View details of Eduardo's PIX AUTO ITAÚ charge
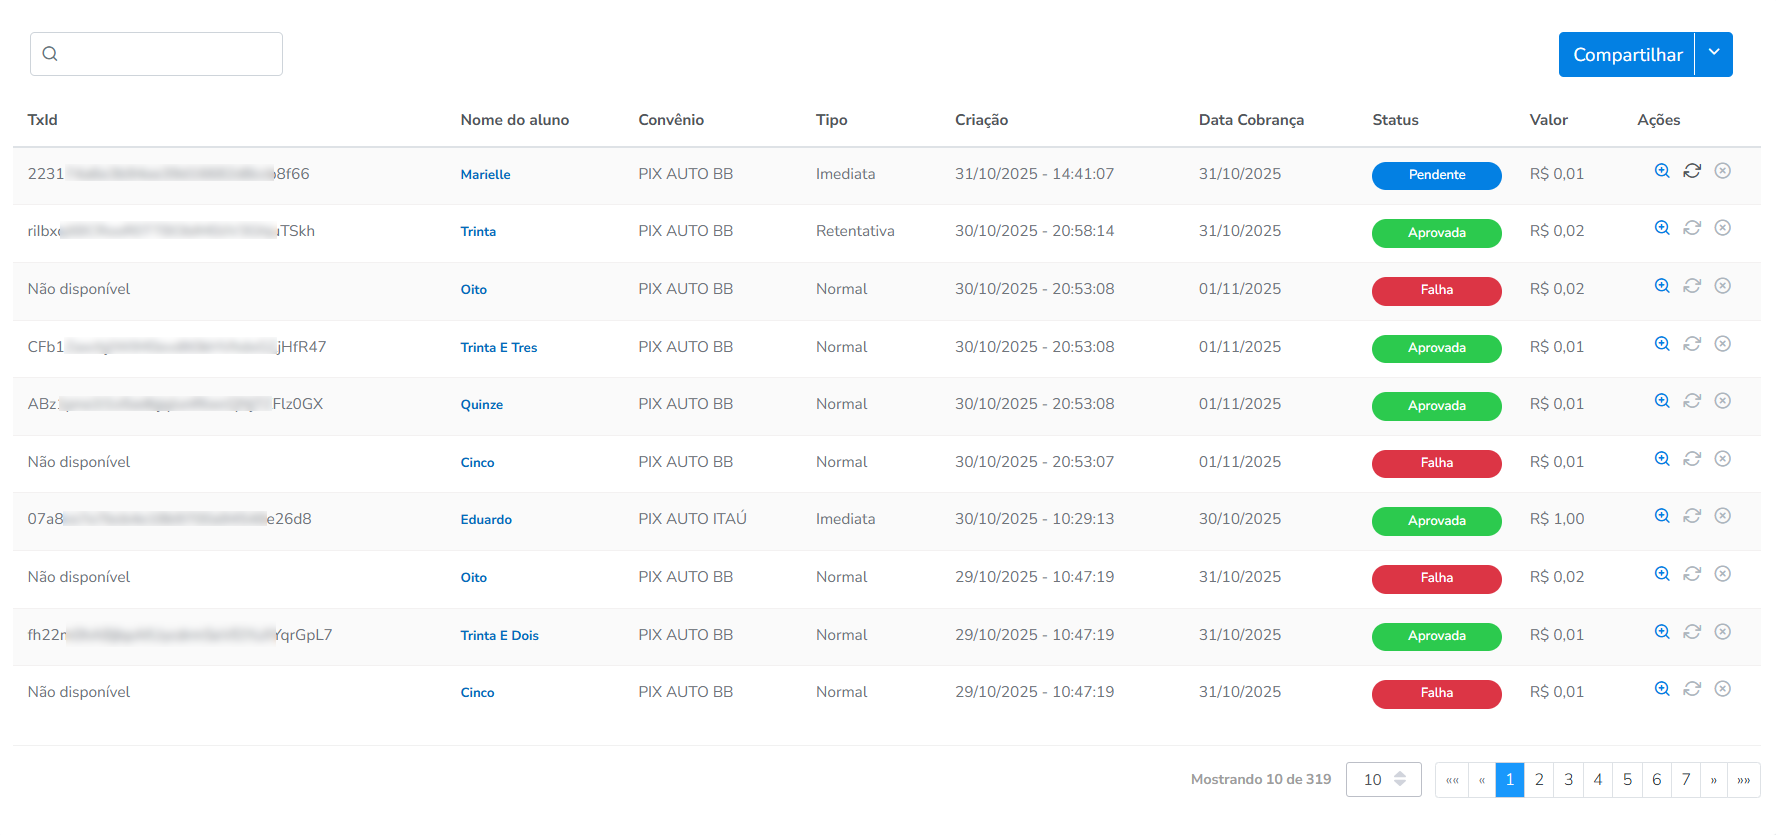The image size is (1776, 835). (x=1662, y=516)
